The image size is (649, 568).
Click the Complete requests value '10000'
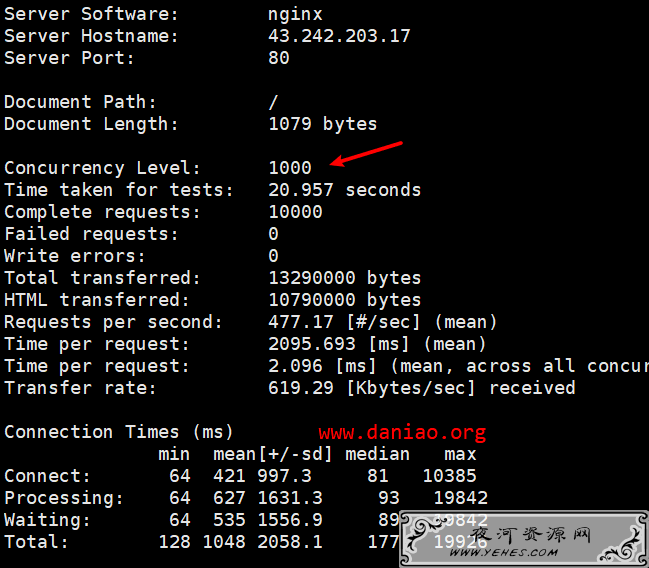[295, 212]
